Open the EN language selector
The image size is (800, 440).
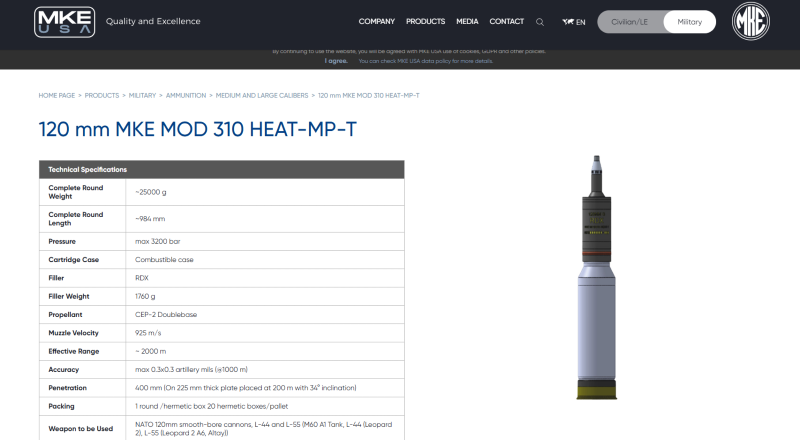pyautogui.click(x=573, y=22)
